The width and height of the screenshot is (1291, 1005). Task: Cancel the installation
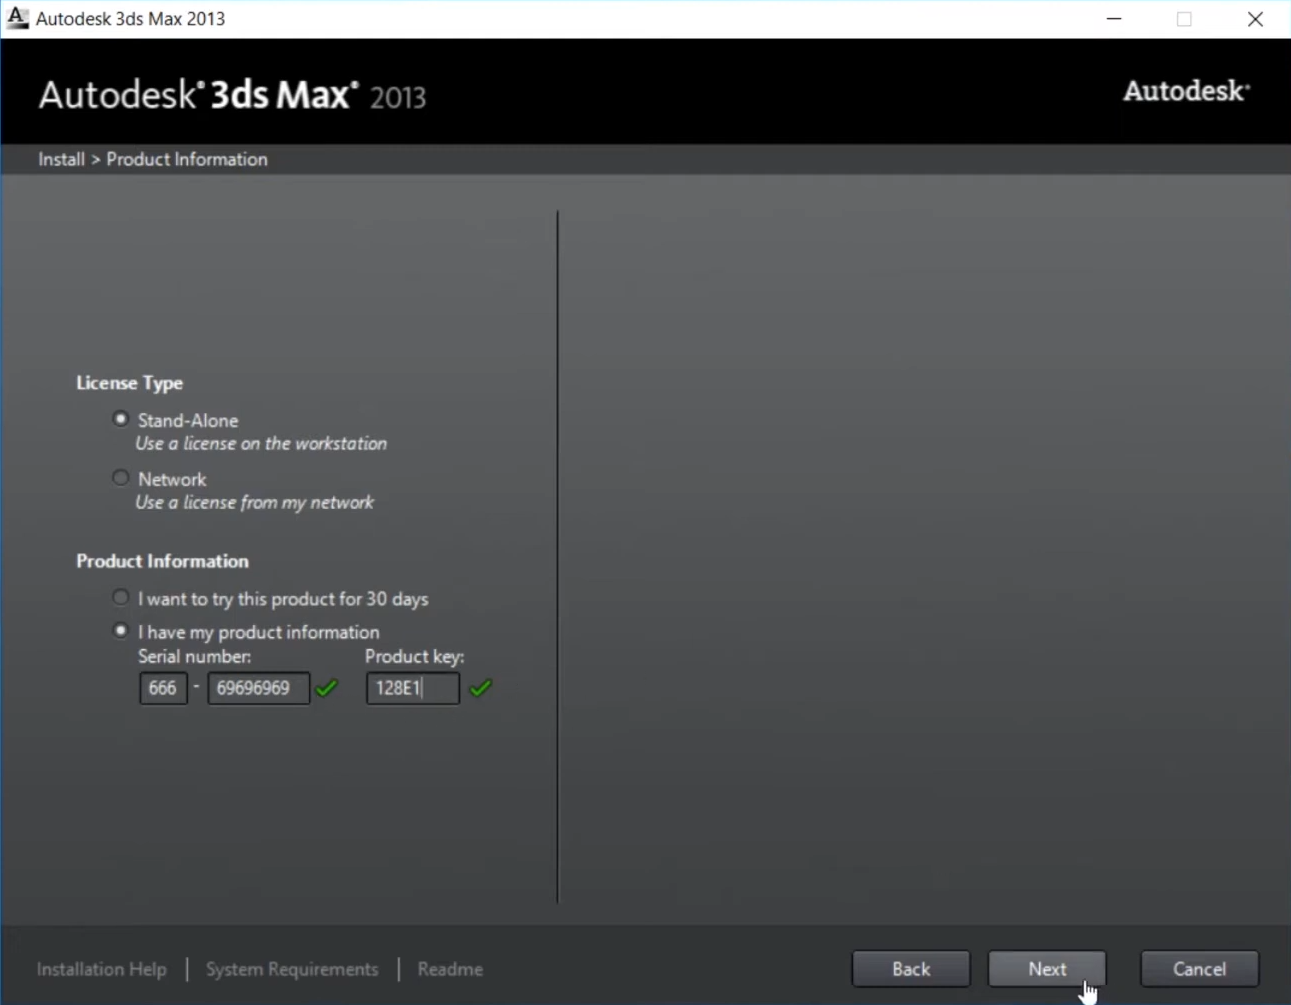click(x=1199, y=969)
